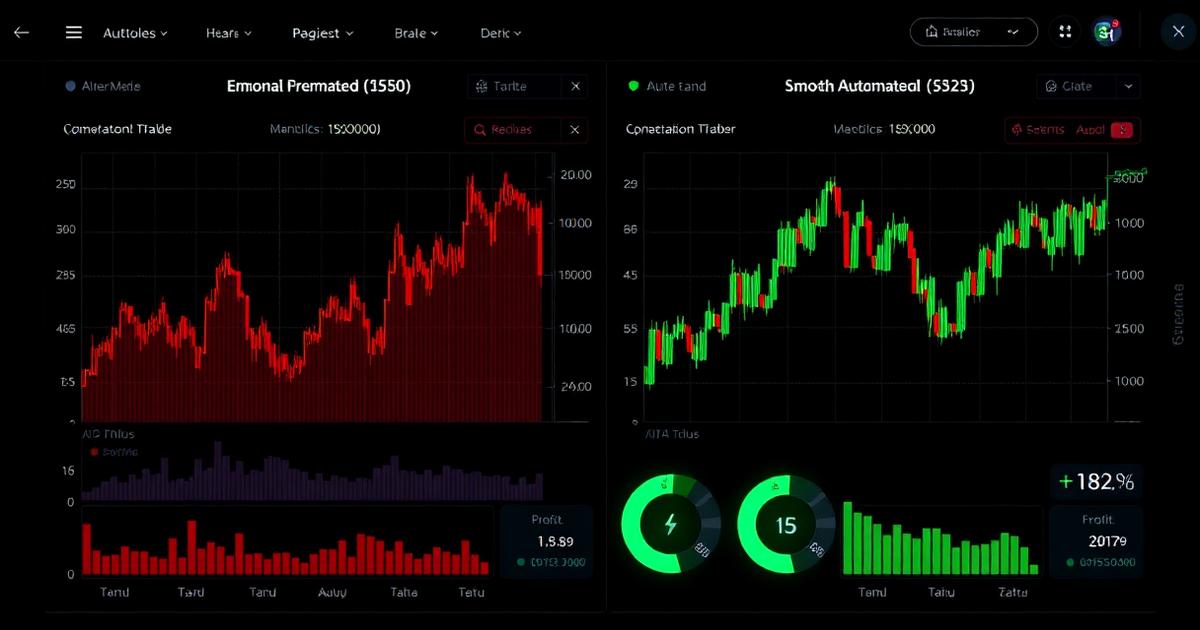Click the back arrow in top bar

[x=21, y=33]
